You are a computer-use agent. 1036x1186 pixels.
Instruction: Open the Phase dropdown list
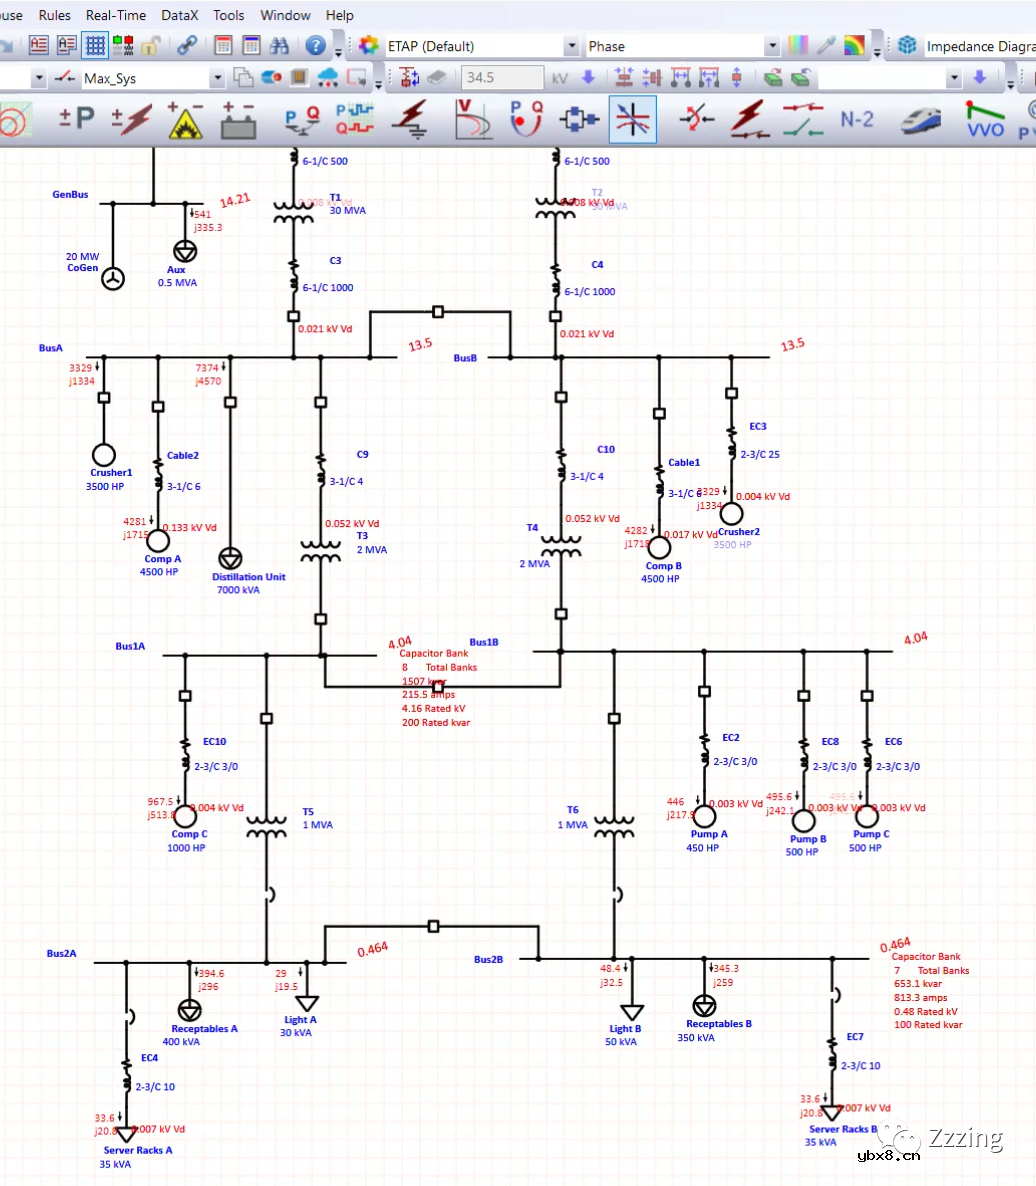(x=771, y=46)
